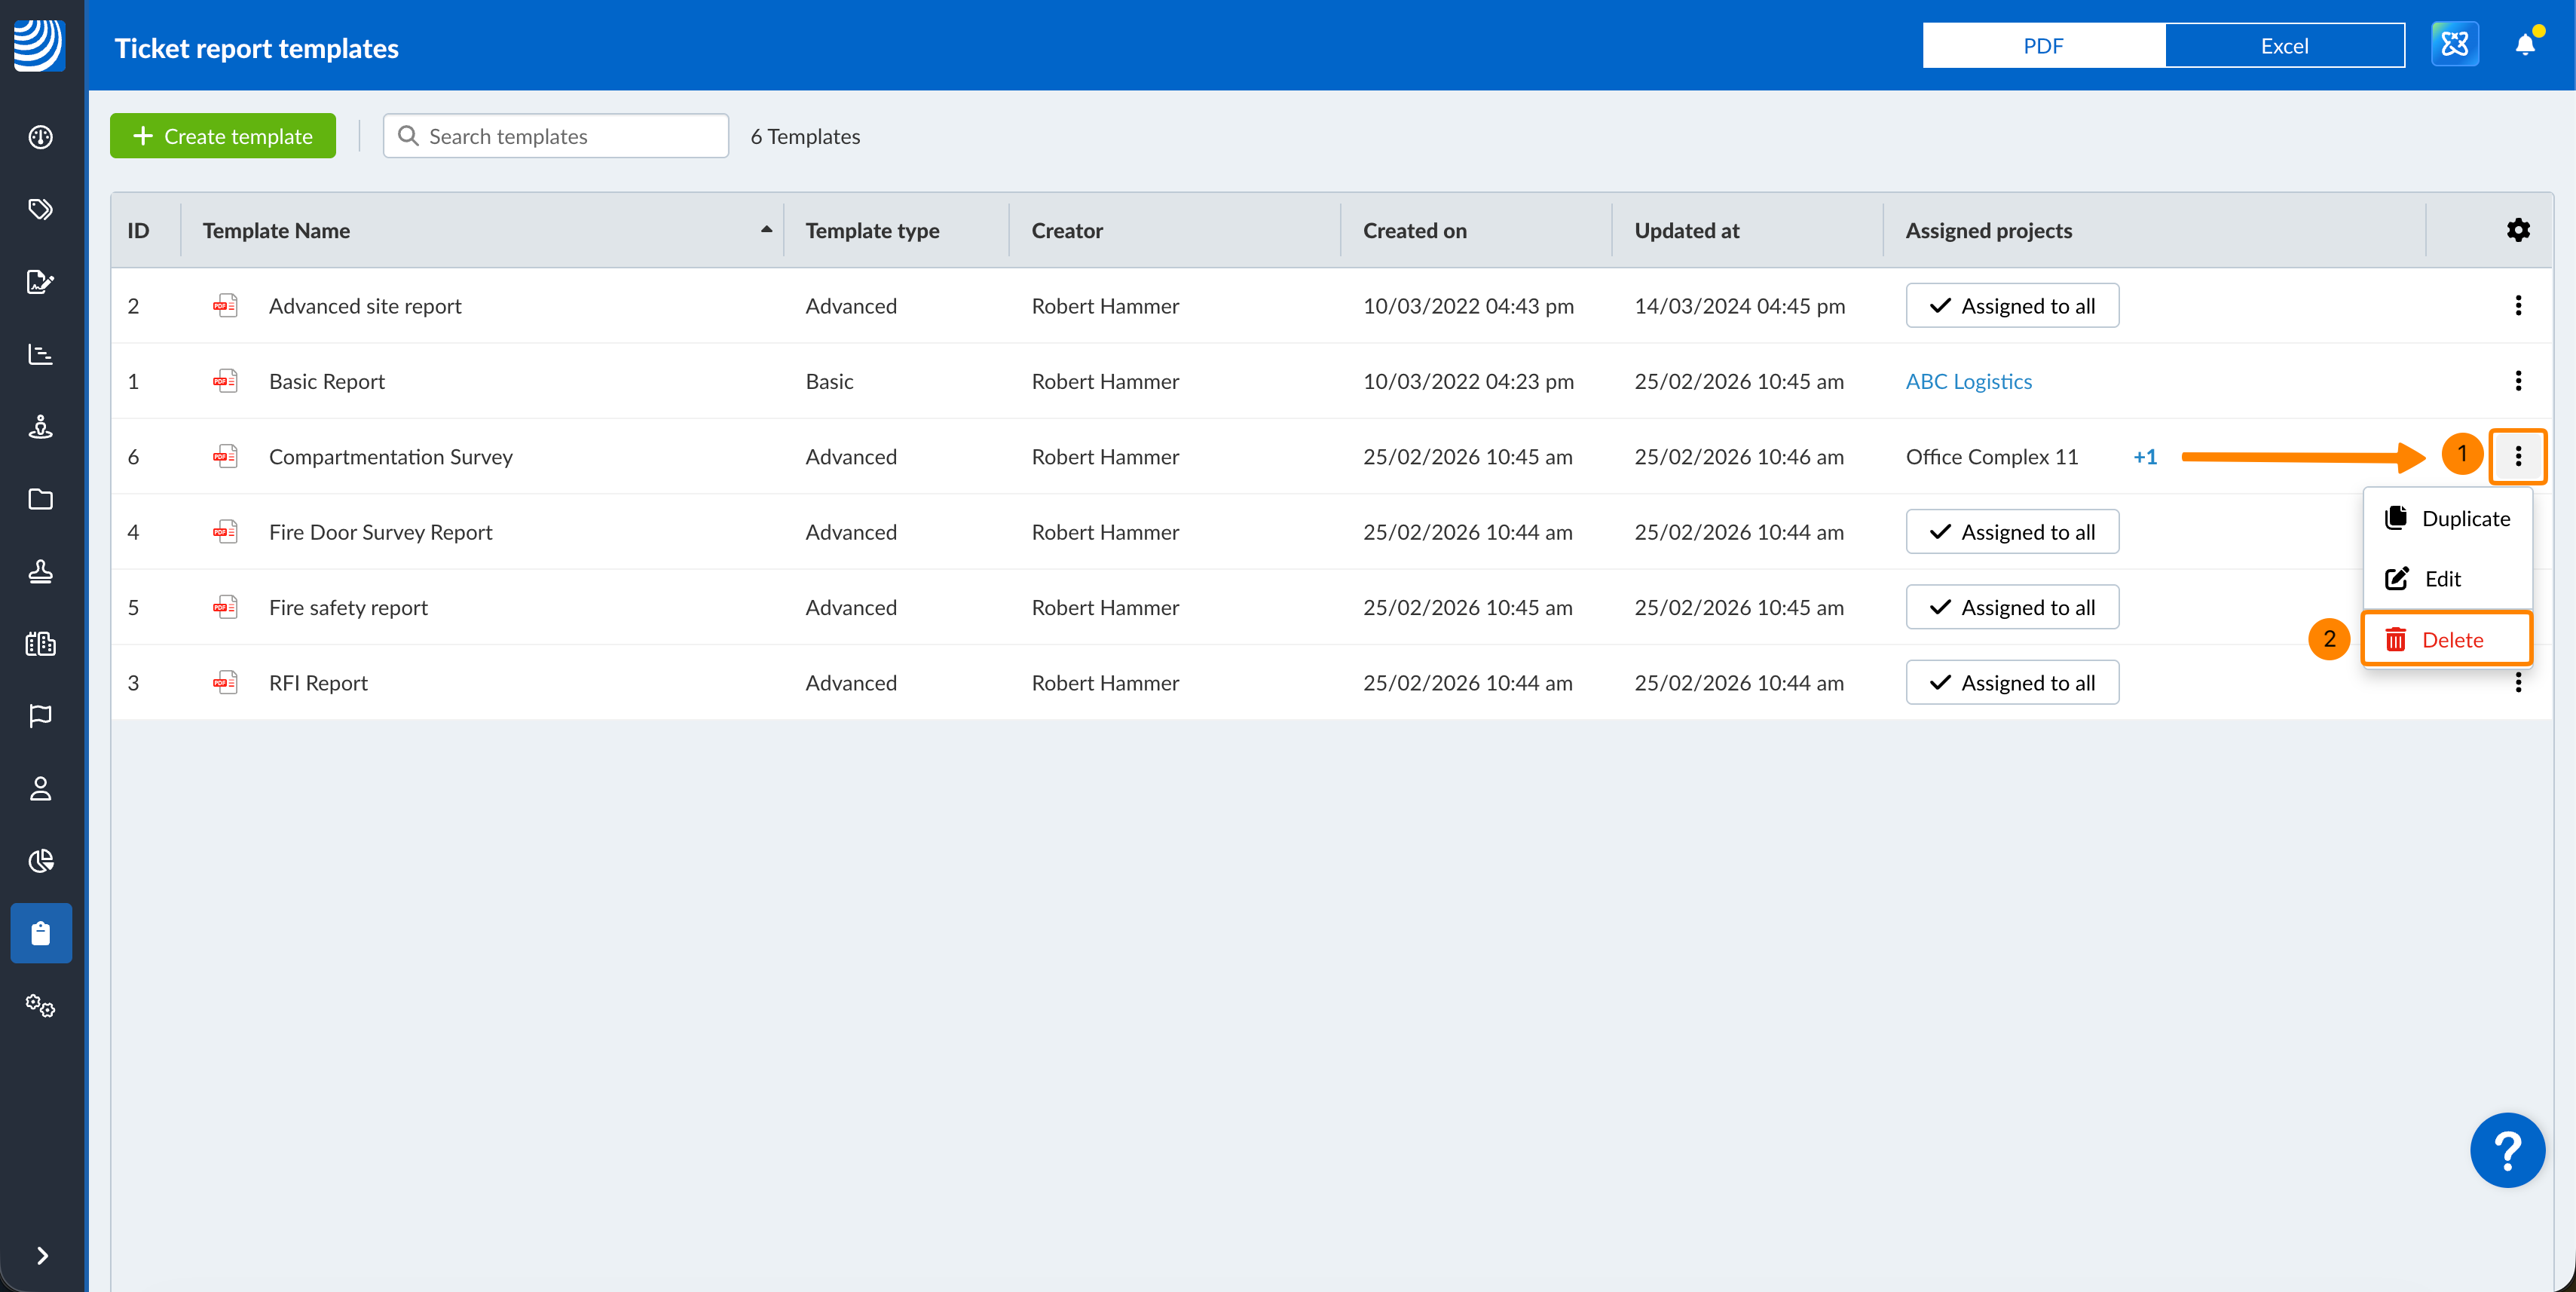Open the user profile icon in sidebar
This screenshot has width=2576, height=1292.
(x=41, y=789)
